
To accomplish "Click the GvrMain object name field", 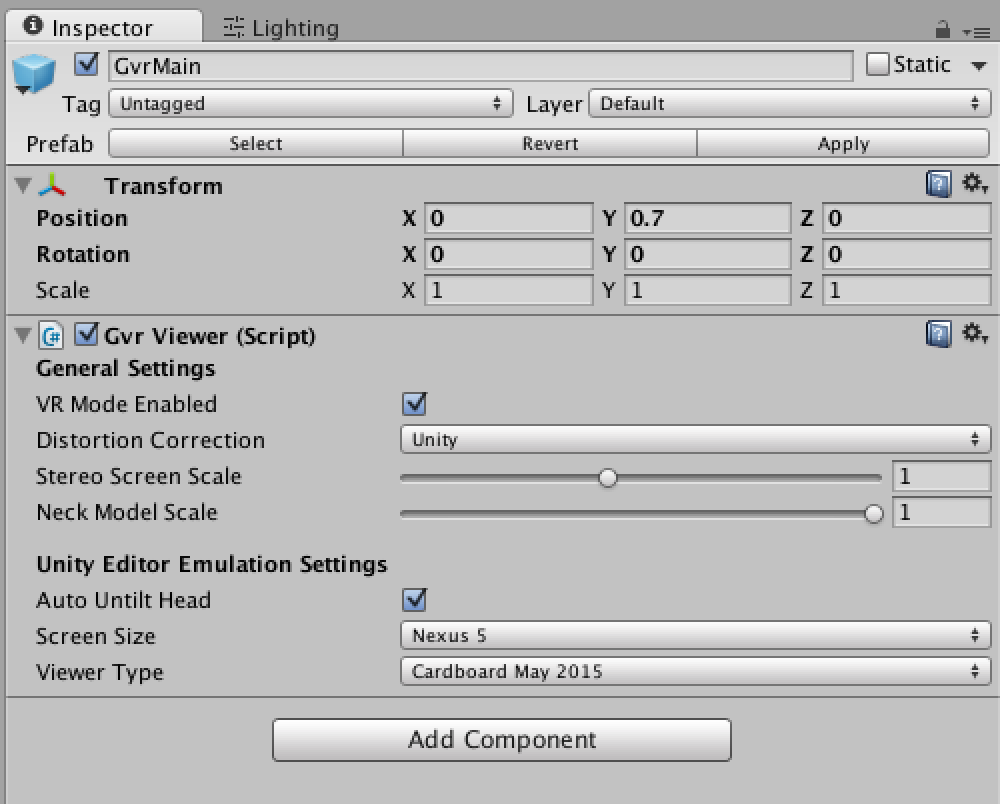I will pyautogui.click(x=480, y=66).
